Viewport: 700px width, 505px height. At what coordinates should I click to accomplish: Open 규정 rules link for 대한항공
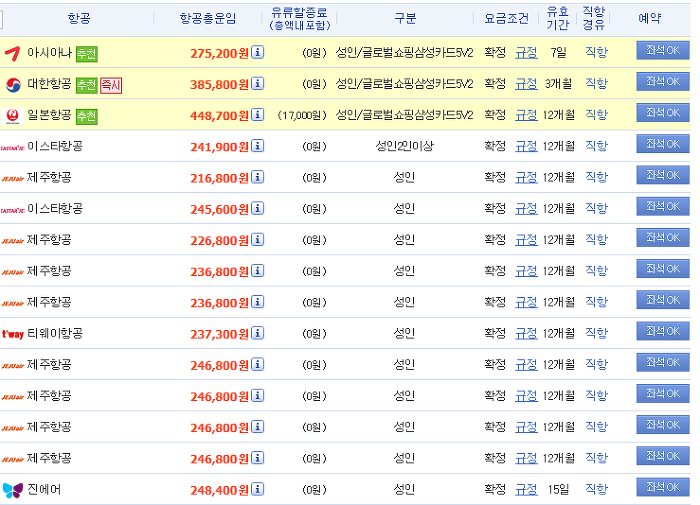click(526, 84)
